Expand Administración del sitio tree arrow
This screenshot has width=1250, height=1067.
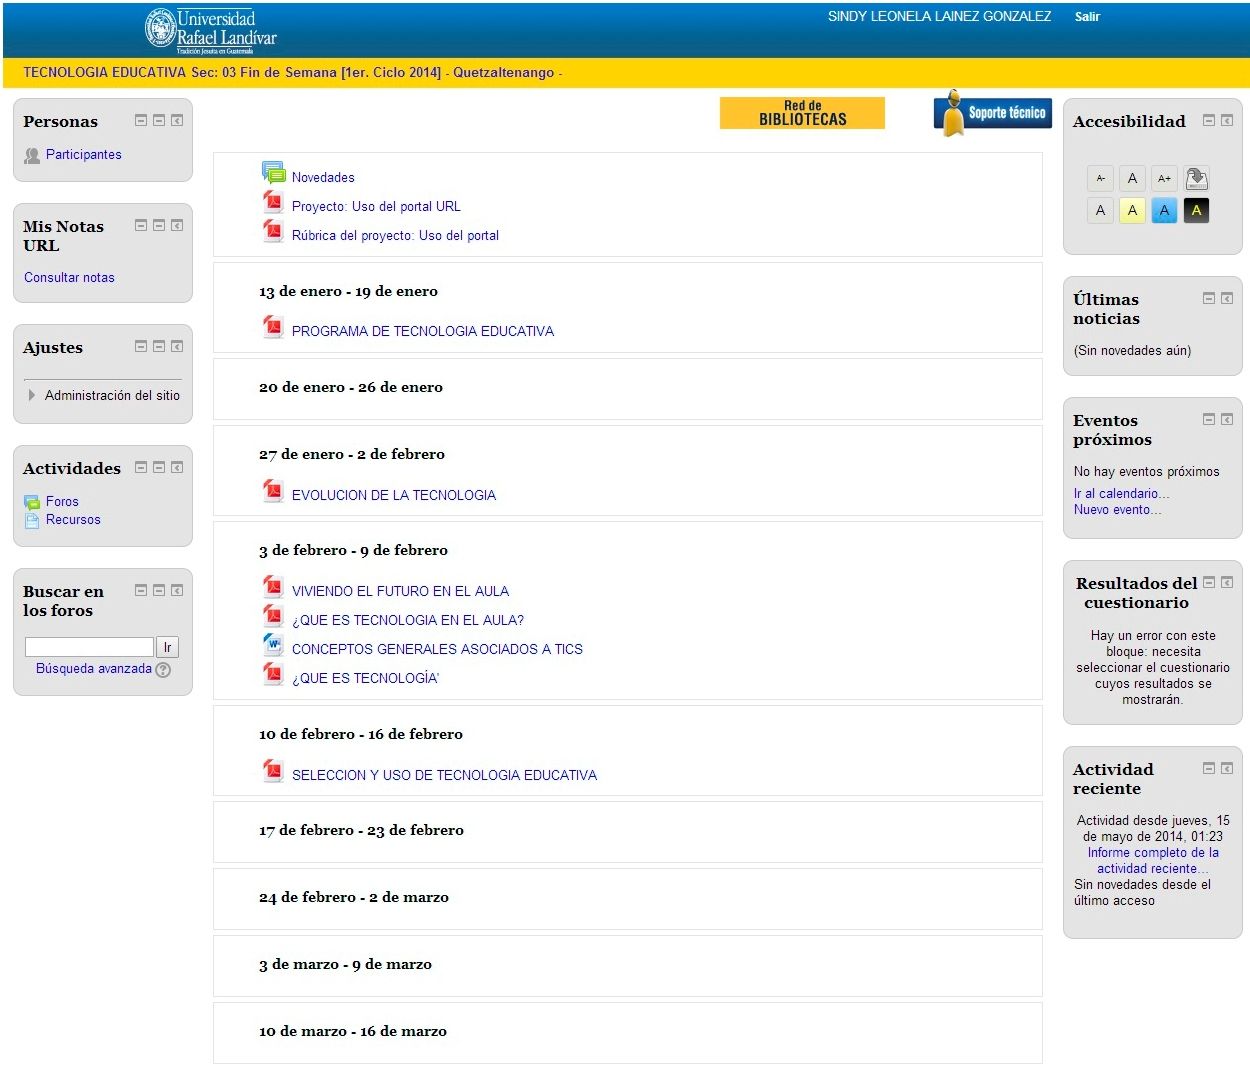tap(32, 396)
